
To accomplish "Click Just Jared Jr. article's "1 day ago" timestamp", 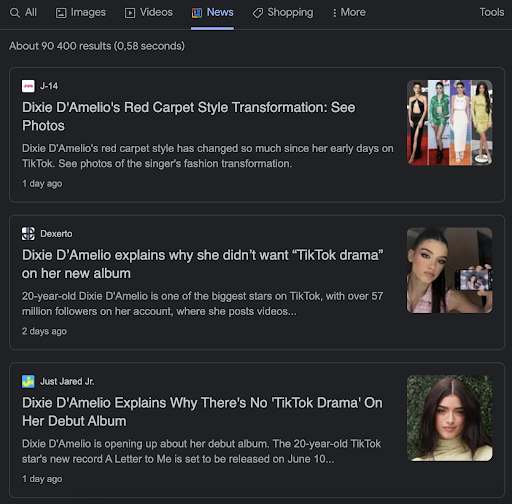I will pyautogui.click(x=42, y=479).
